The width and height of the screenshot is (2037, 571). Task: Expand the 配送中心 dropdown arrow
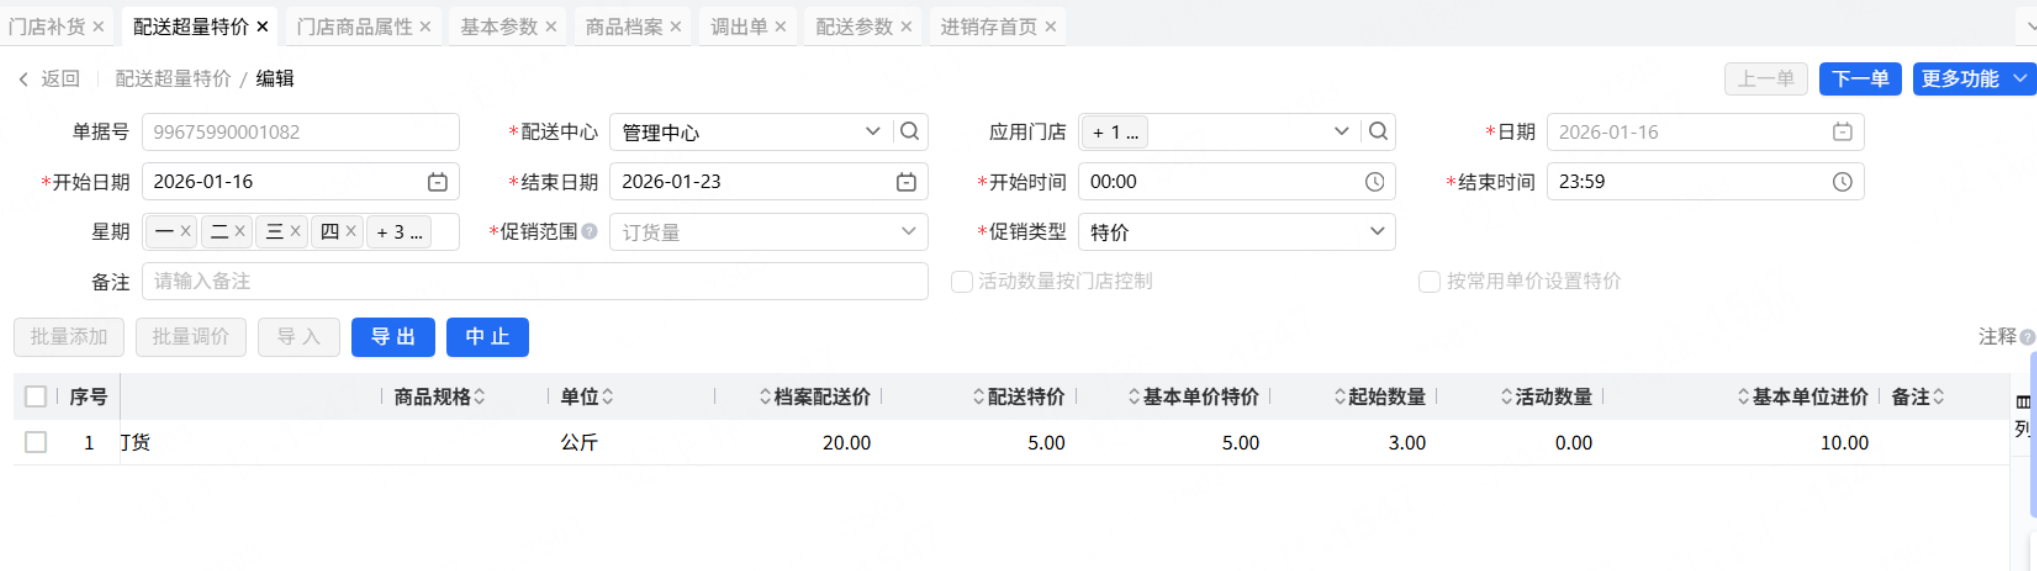872,131
